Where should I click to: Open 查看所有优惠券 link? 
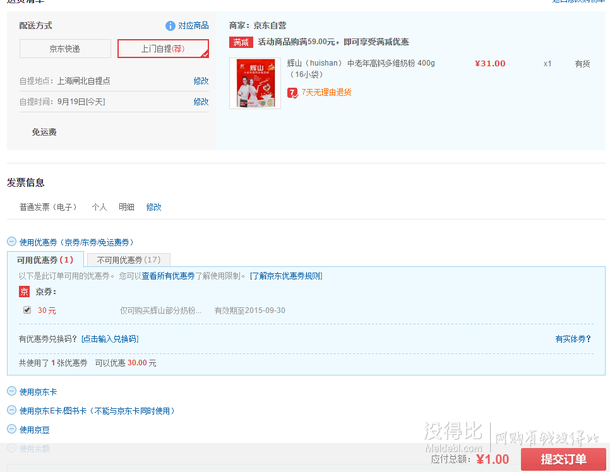168,276
